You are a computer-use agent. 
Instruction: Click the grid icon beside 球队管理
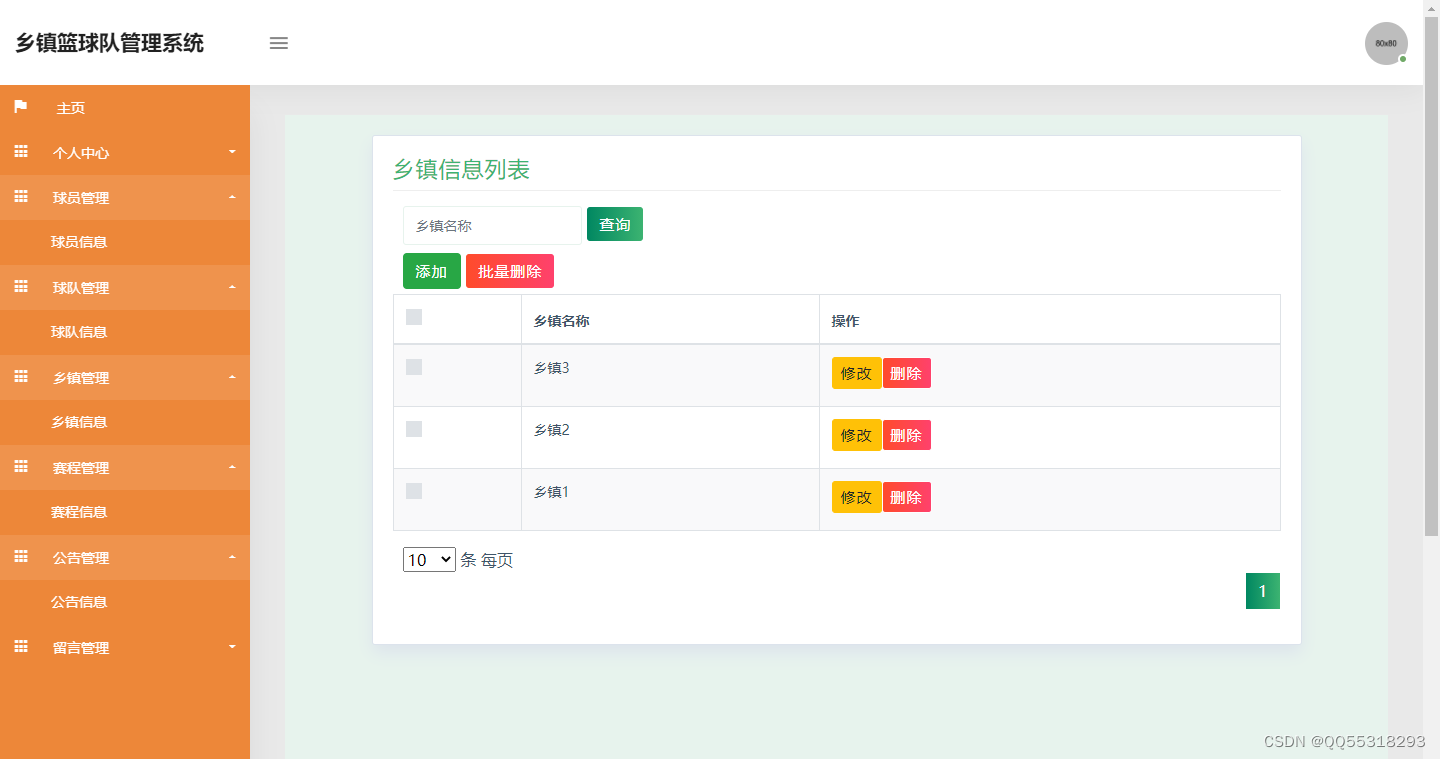[21, 287]
